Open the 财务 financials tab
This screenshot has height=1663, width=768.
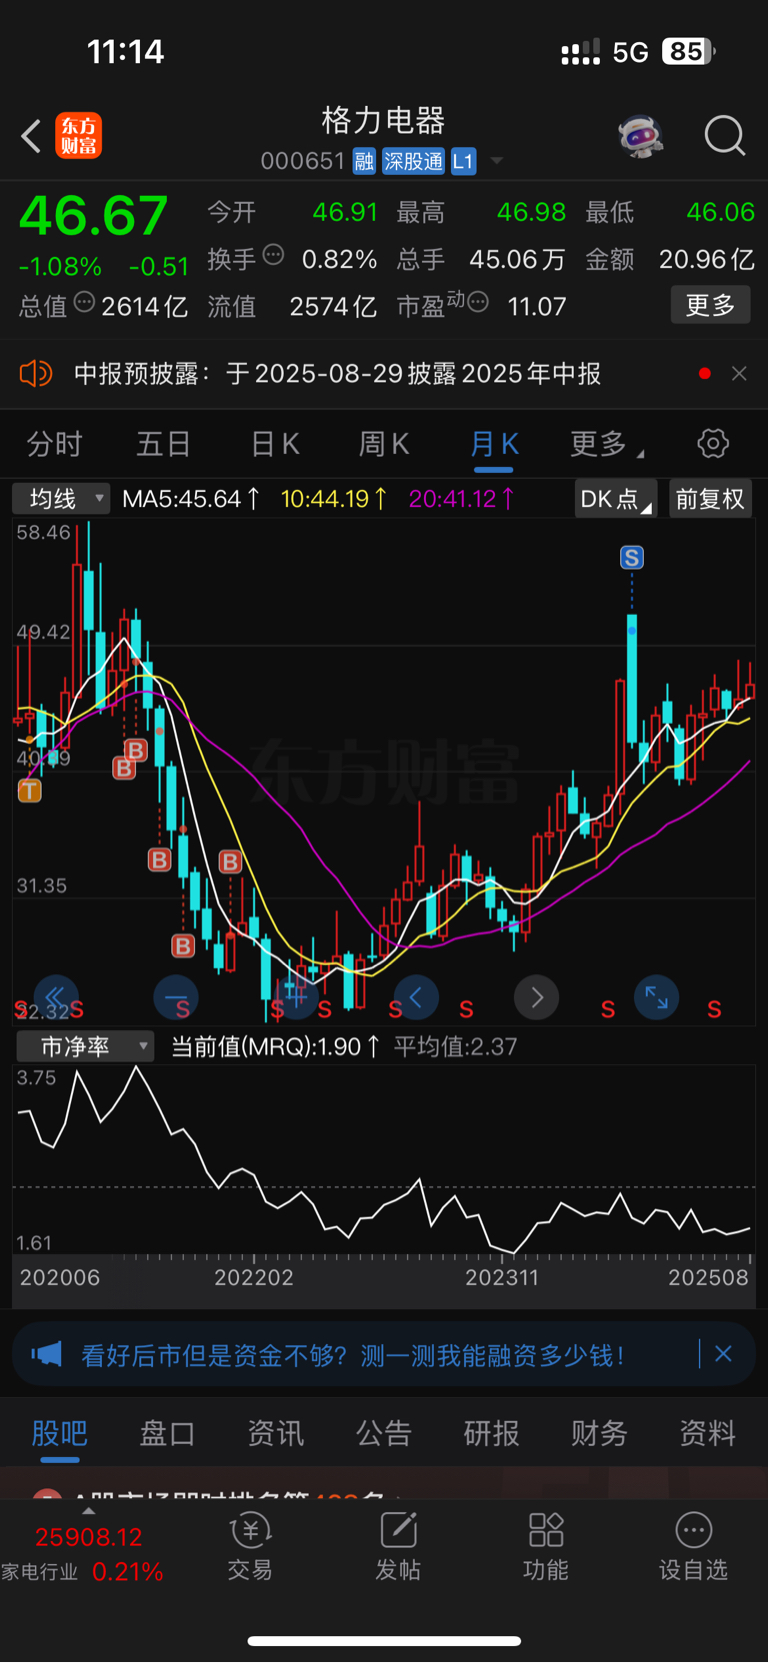[x=600, y=1433]
